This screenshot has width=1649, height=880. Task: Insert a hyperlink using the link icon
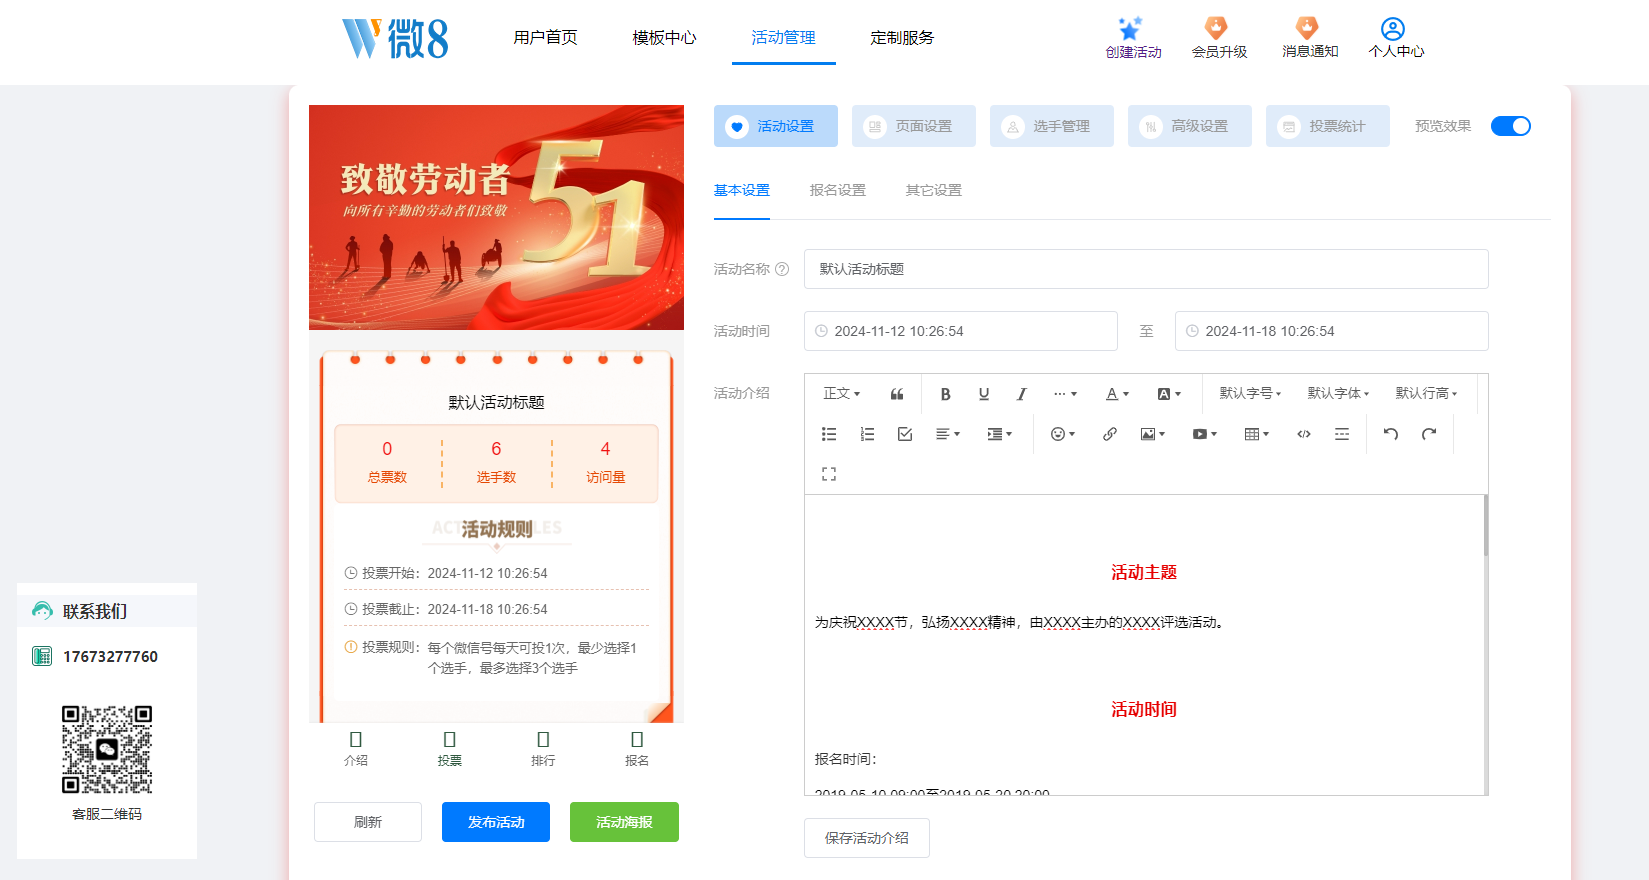tap(1110, 434)
